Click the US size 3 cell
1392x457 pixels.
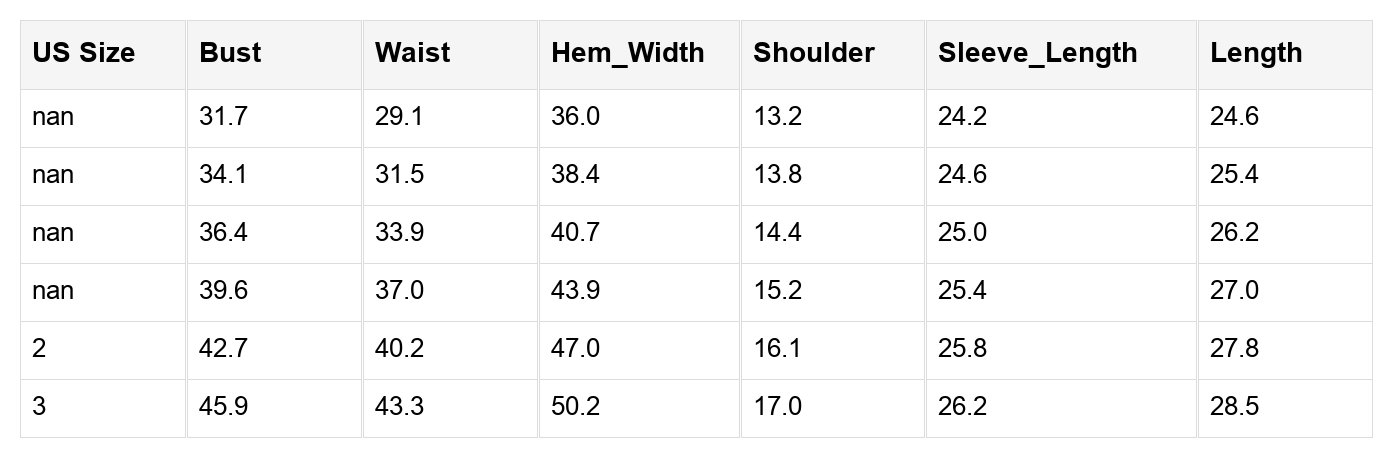(x=39, y=407)
